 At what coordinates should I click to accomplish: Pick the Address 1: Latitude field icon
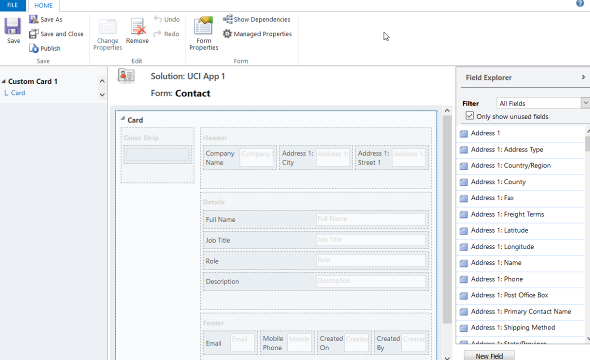464,231
